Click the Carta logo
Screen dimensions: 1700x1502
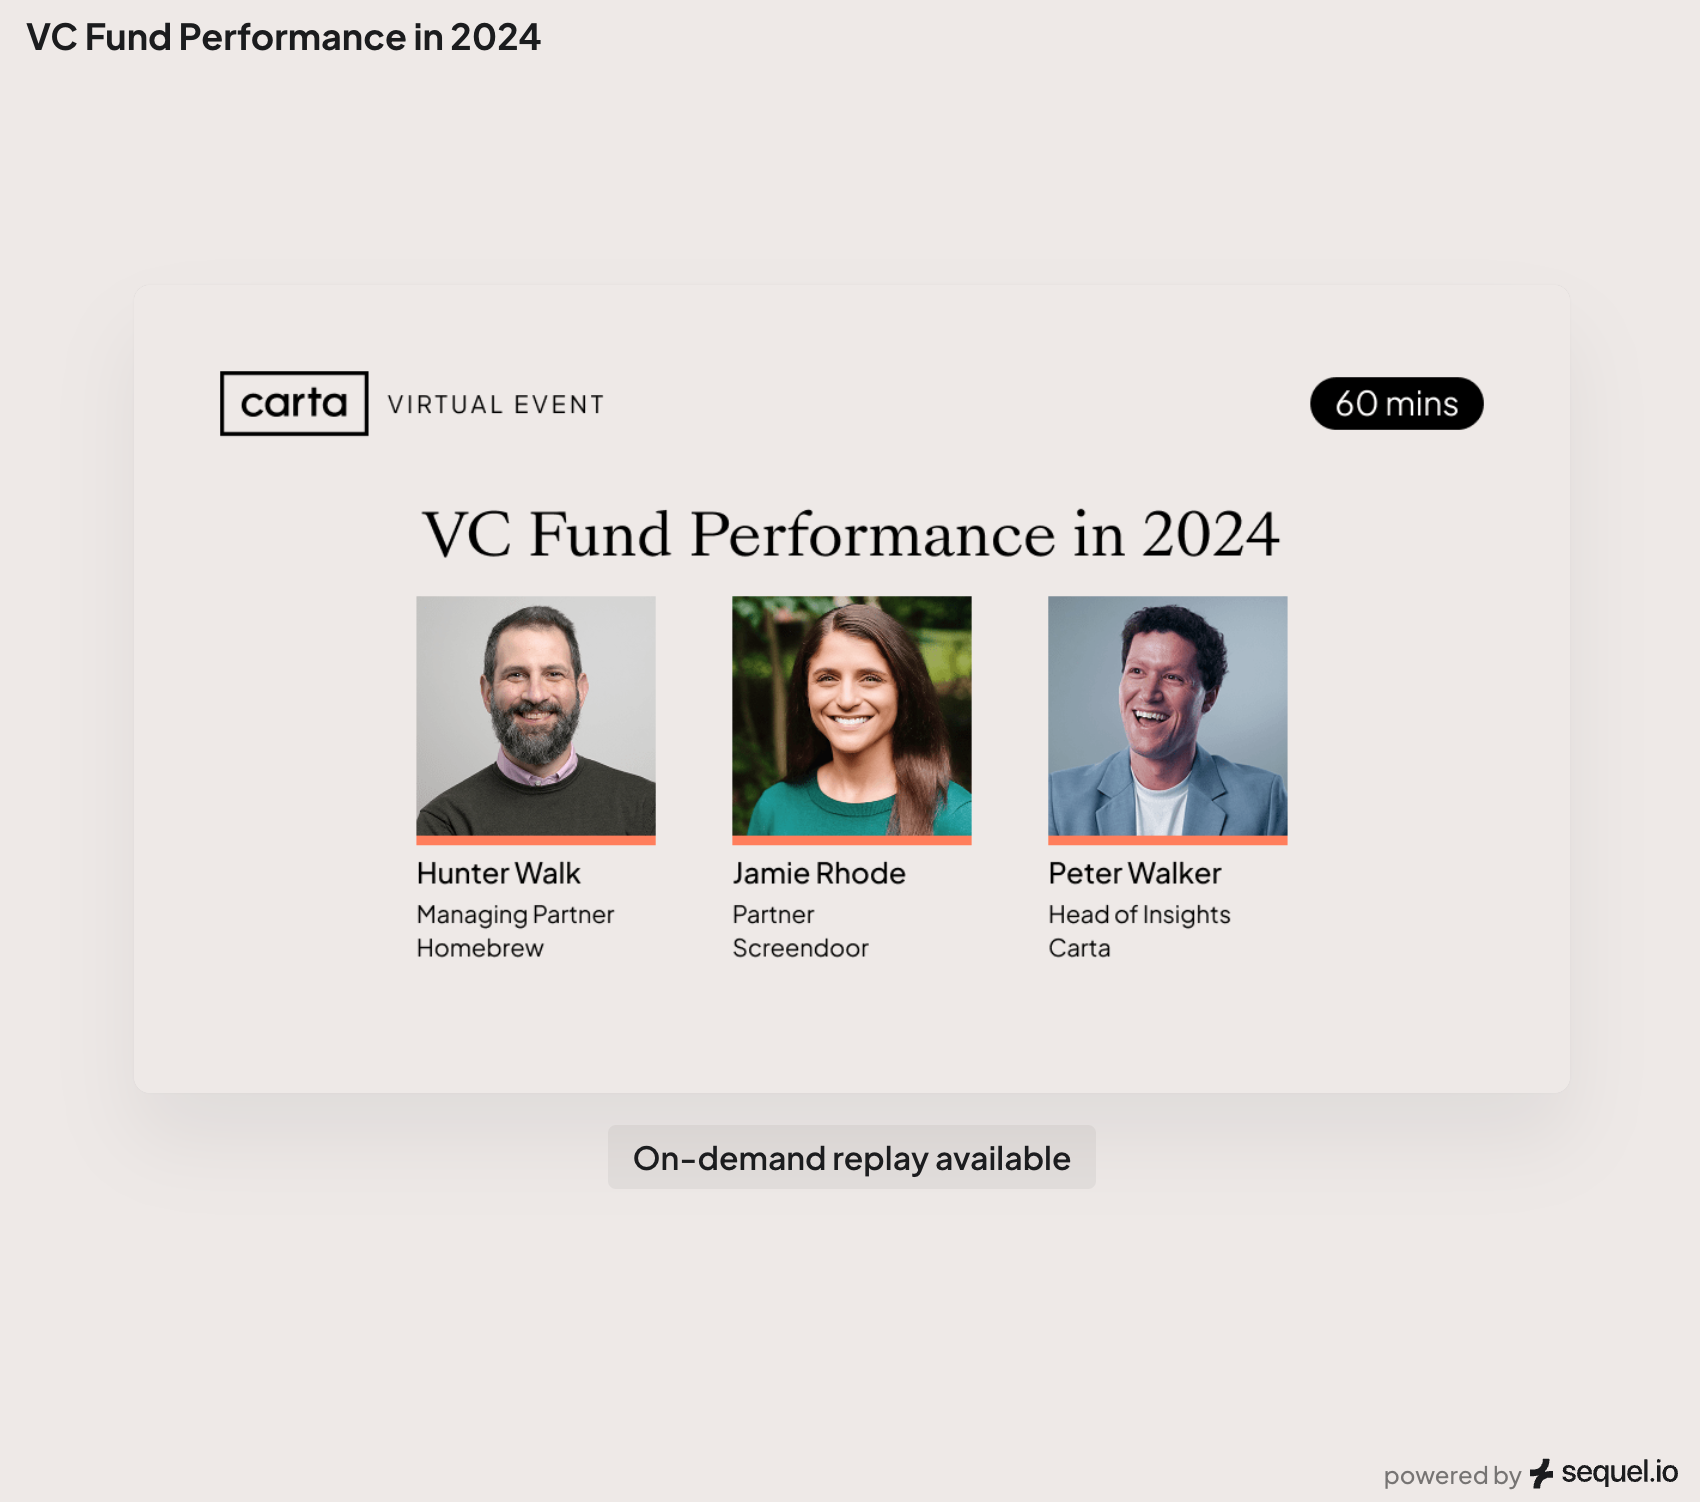292,404
